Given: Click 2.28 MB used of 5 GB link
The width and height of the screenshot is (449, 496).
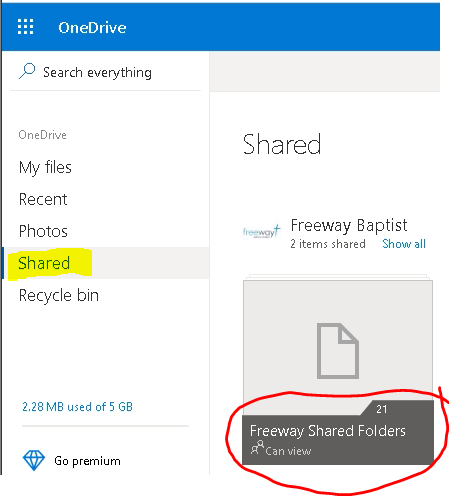Looking at the screenshot, I should coord(77,407).
